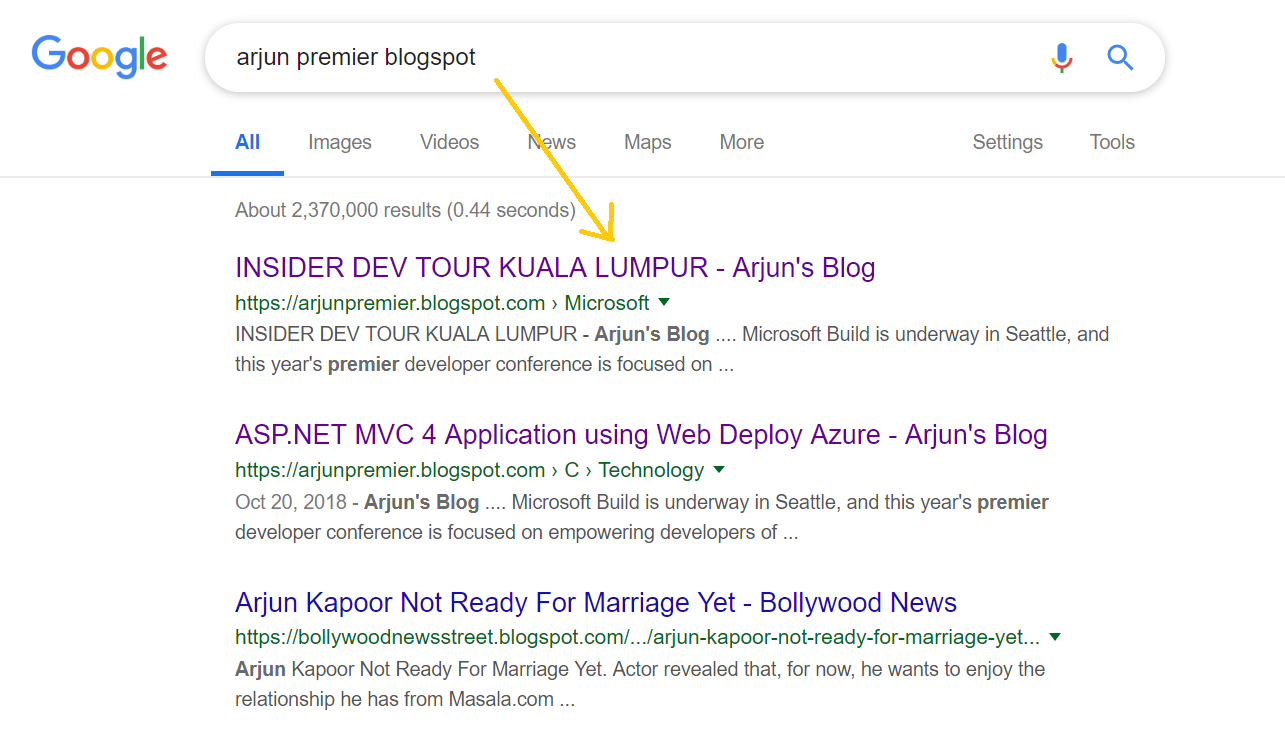This screenshot has height=734, width=1285.
Task: Switch to the Videos tab
Action: tap(449, 142)
